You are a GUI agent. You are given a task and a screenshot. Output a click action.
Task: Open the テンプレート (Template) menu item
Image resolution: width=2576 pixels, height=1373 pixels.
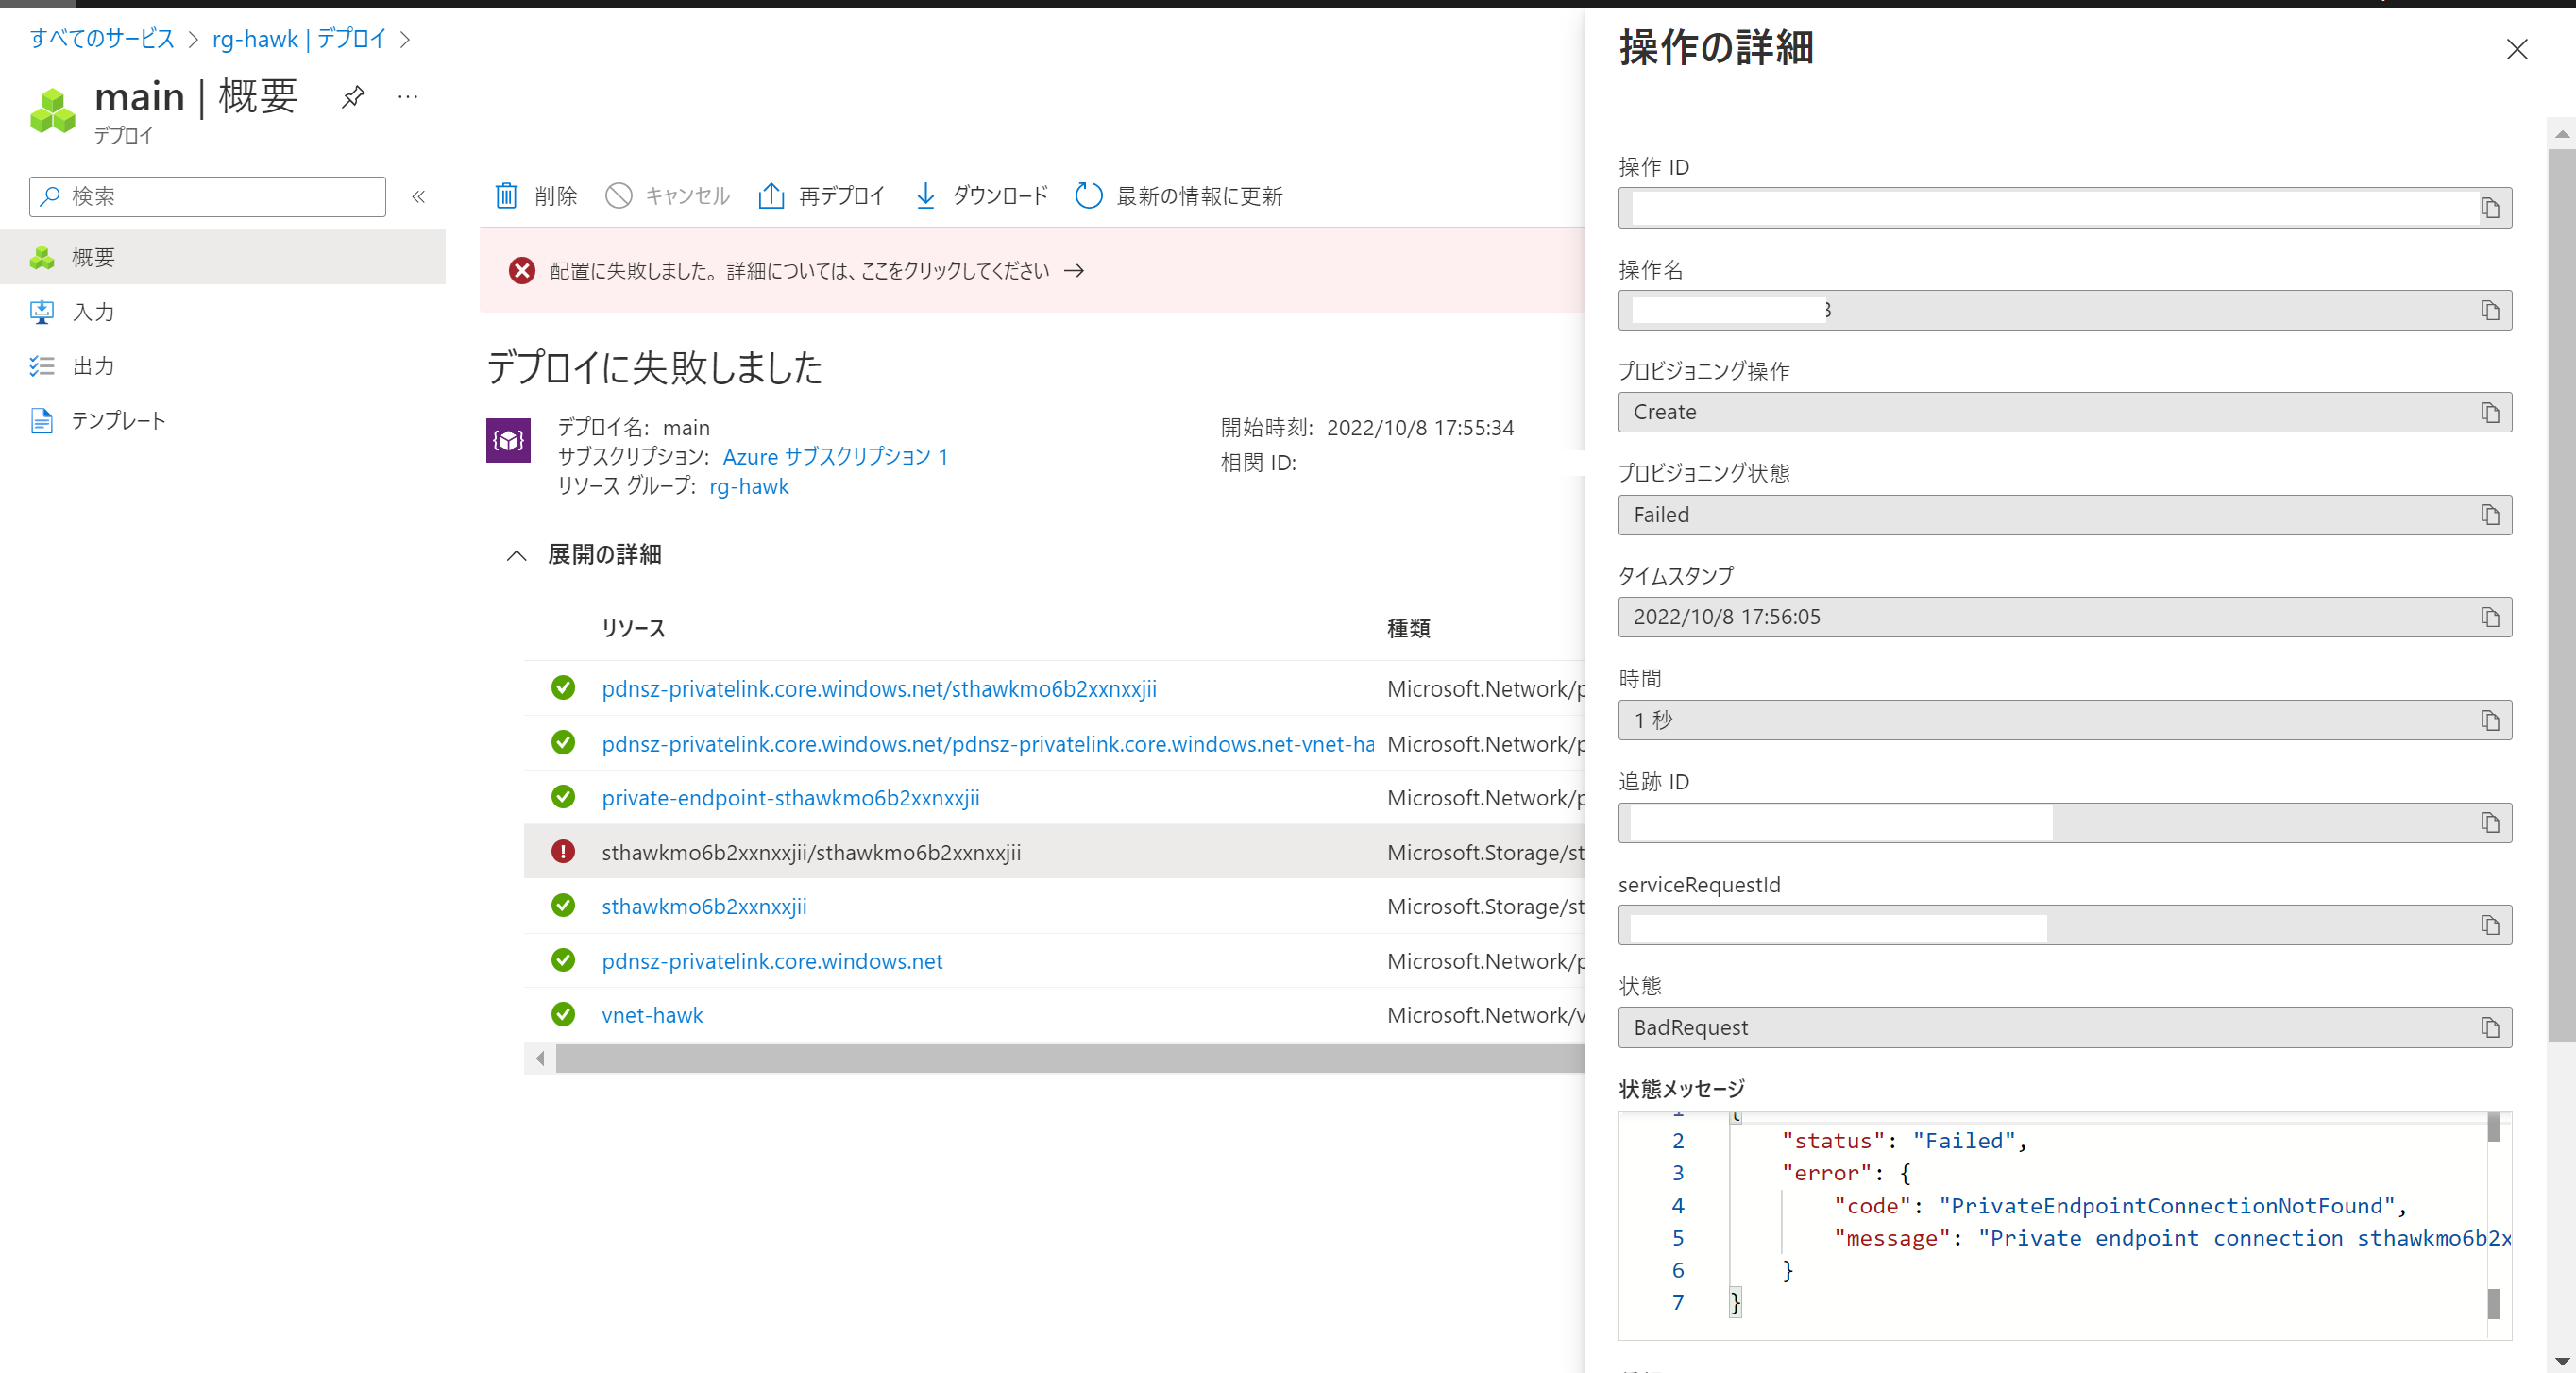118,421
